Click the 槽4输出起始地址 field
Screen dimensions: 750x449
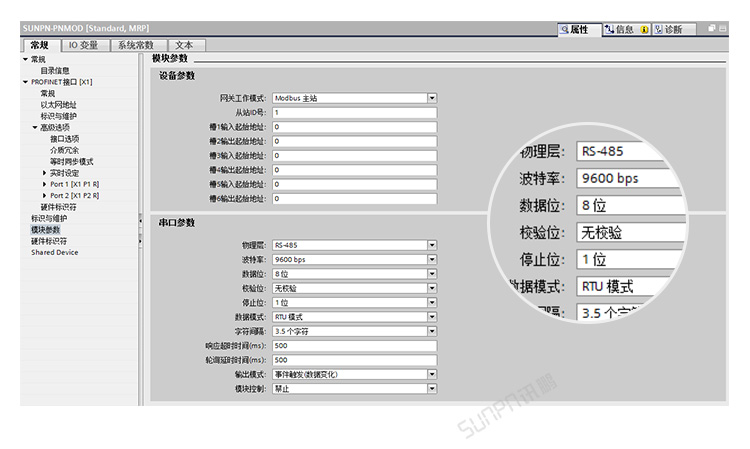(354, 170)
